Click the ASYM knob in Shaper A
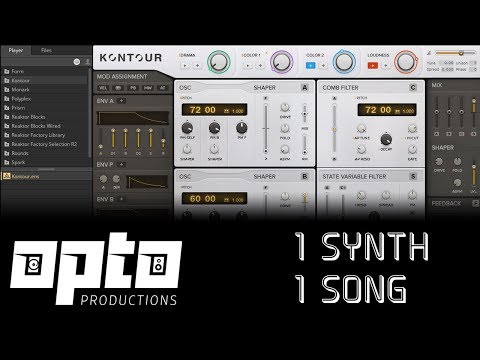480x360 pixels. coord(285,149)
